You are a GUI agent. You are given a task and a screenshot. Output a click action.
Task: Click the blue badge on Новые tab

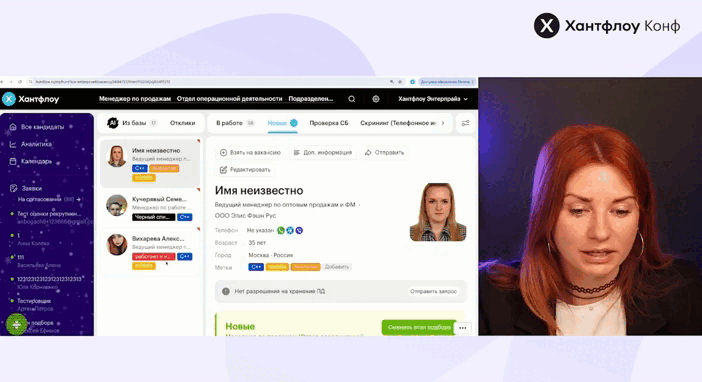coord(294,123)
